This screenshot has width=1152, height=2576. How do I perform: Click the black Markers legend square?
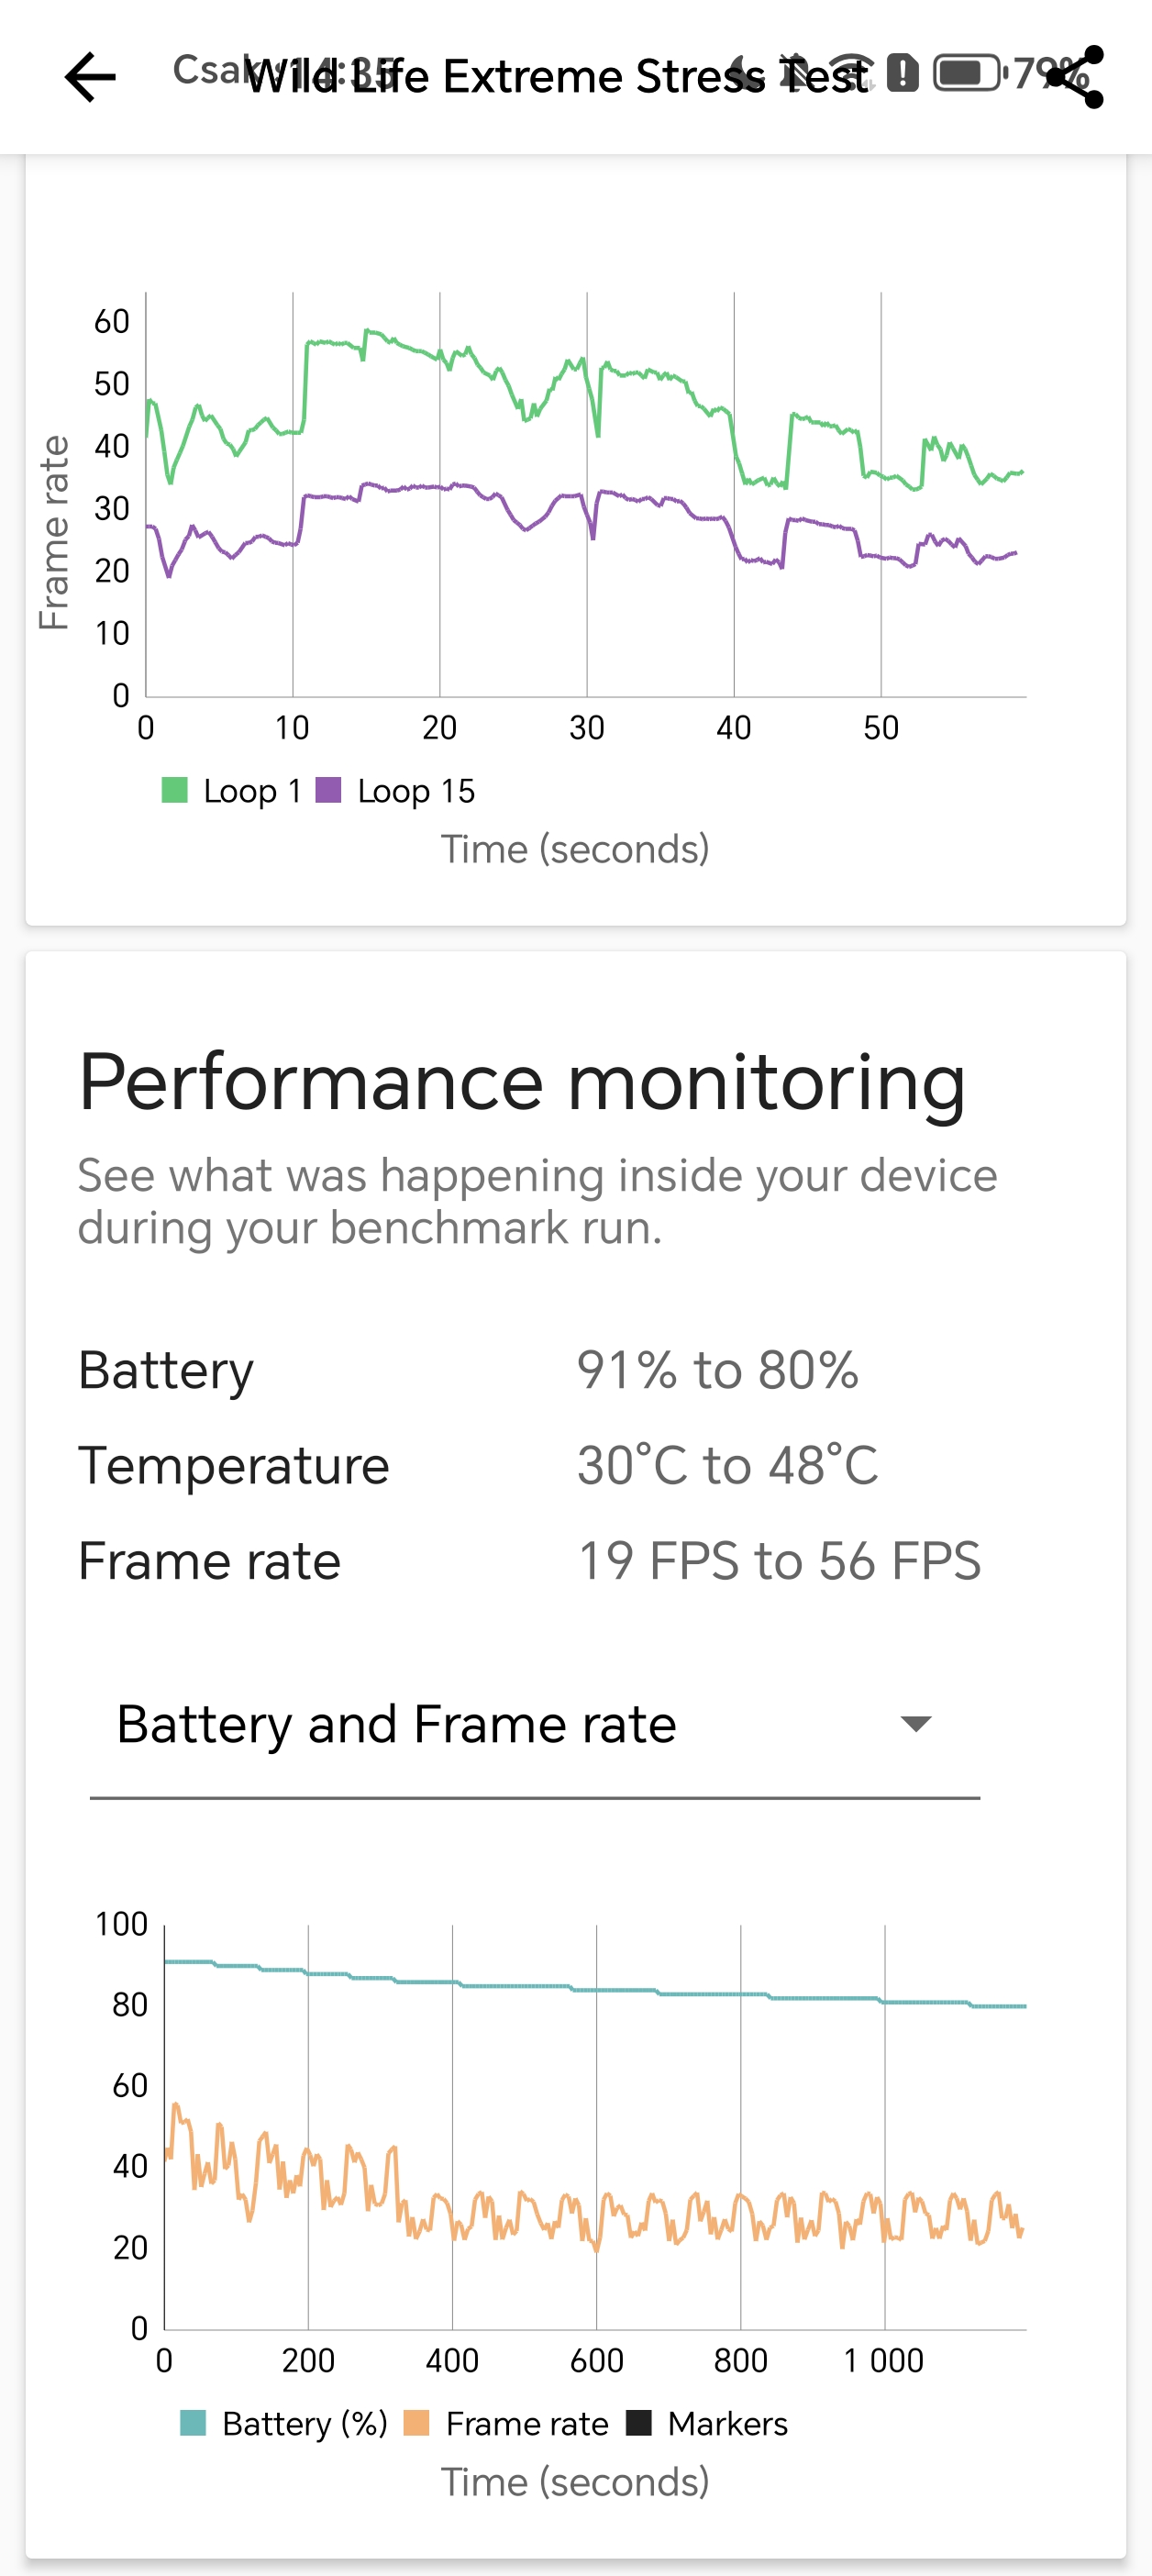coord(638,2423)
